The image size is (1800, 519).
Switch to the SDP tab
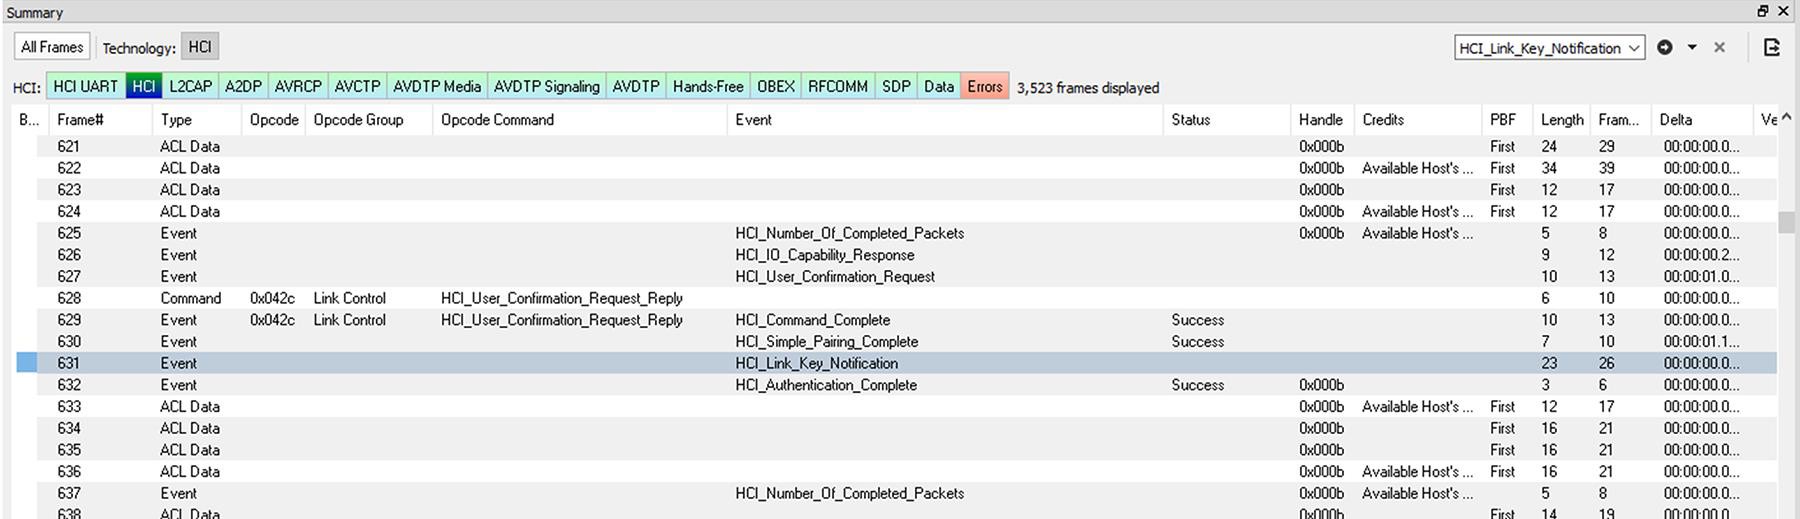point(896,87)
